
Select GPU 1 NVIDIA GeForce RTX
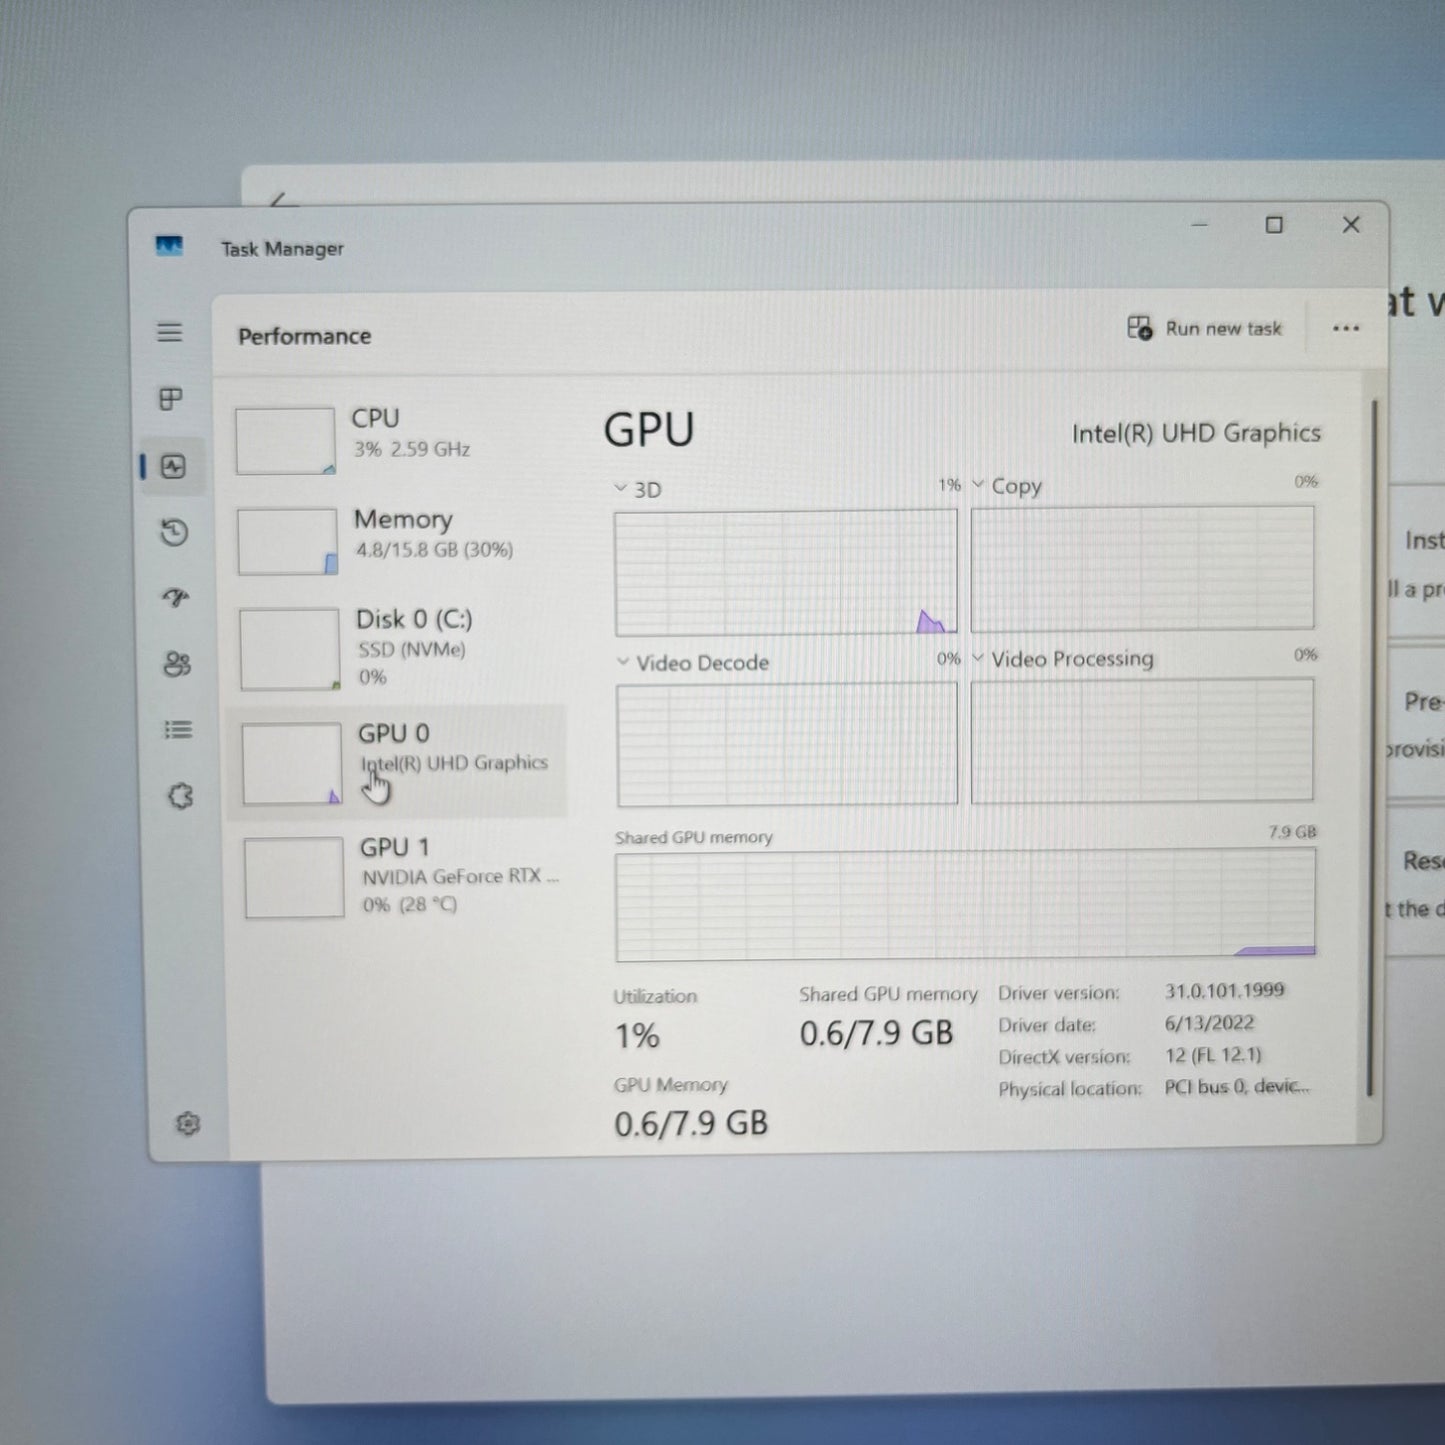(402, 876)
